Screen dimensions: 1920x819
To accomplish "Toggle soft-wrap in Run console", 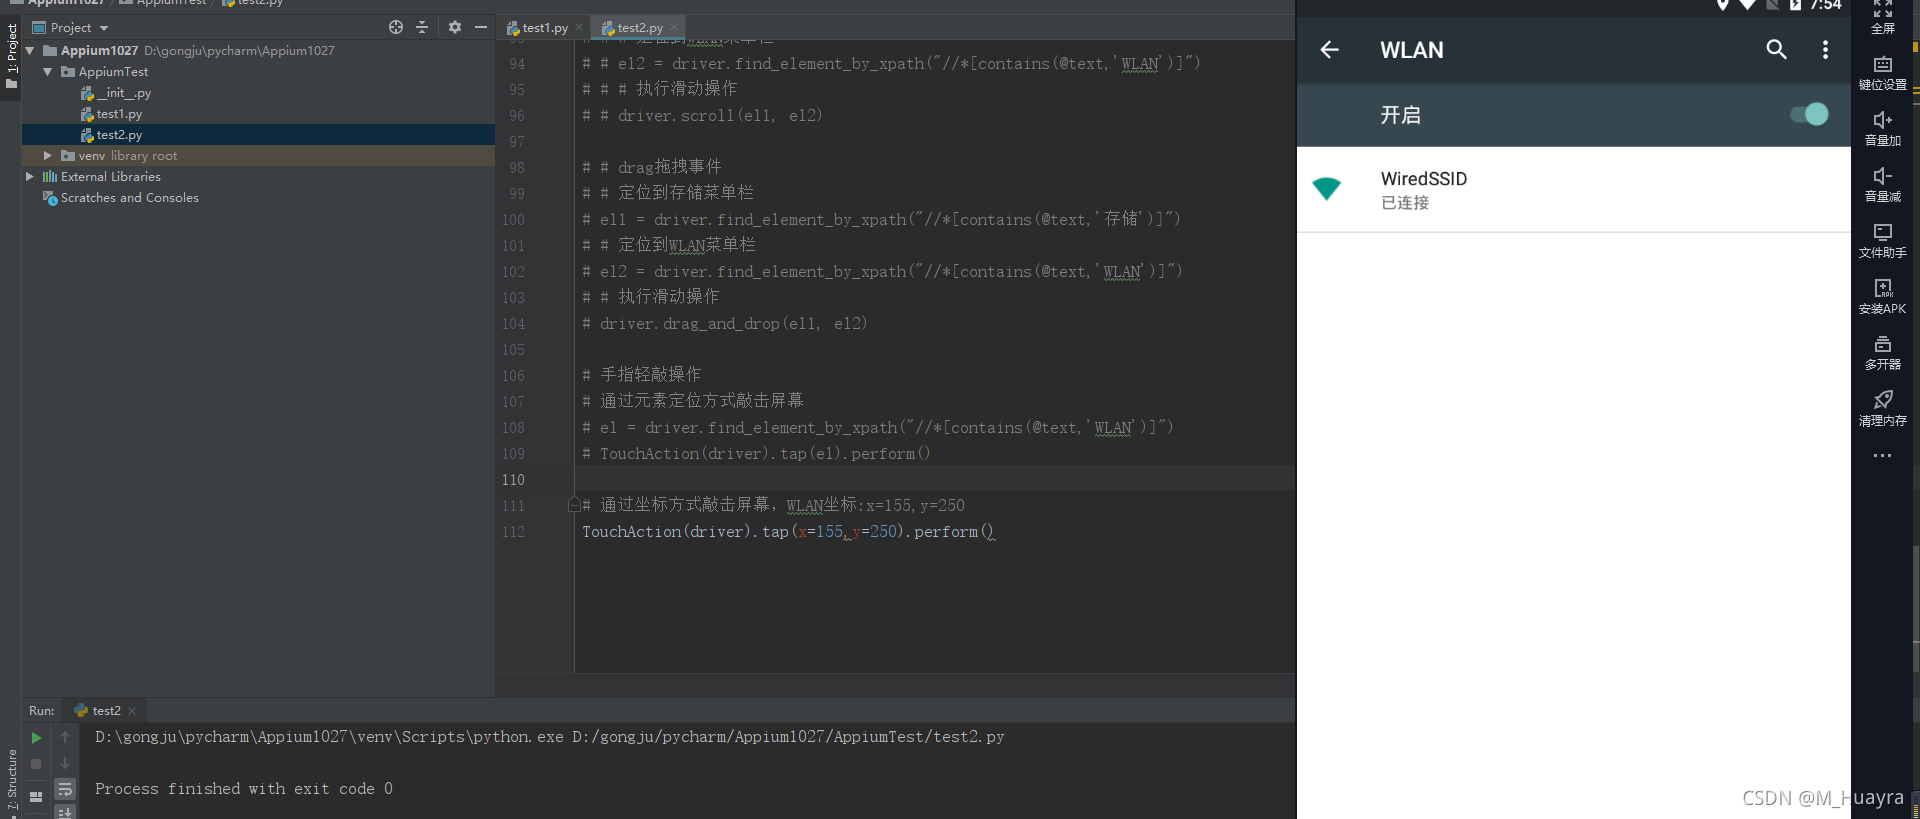I will pos(65,789).
